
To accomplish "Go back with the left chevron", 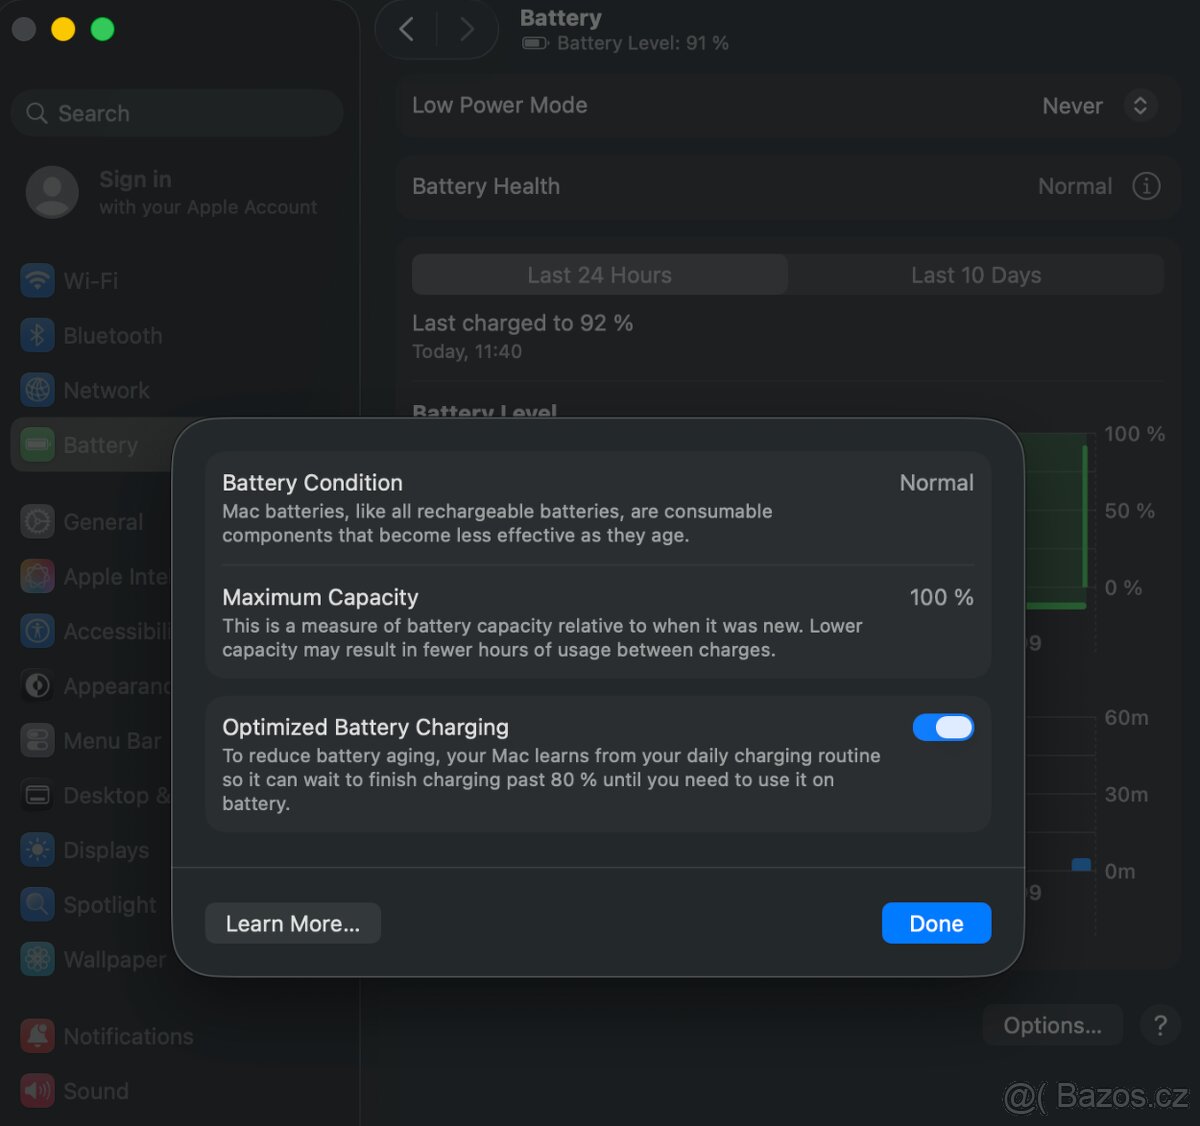I will [407, 30].
